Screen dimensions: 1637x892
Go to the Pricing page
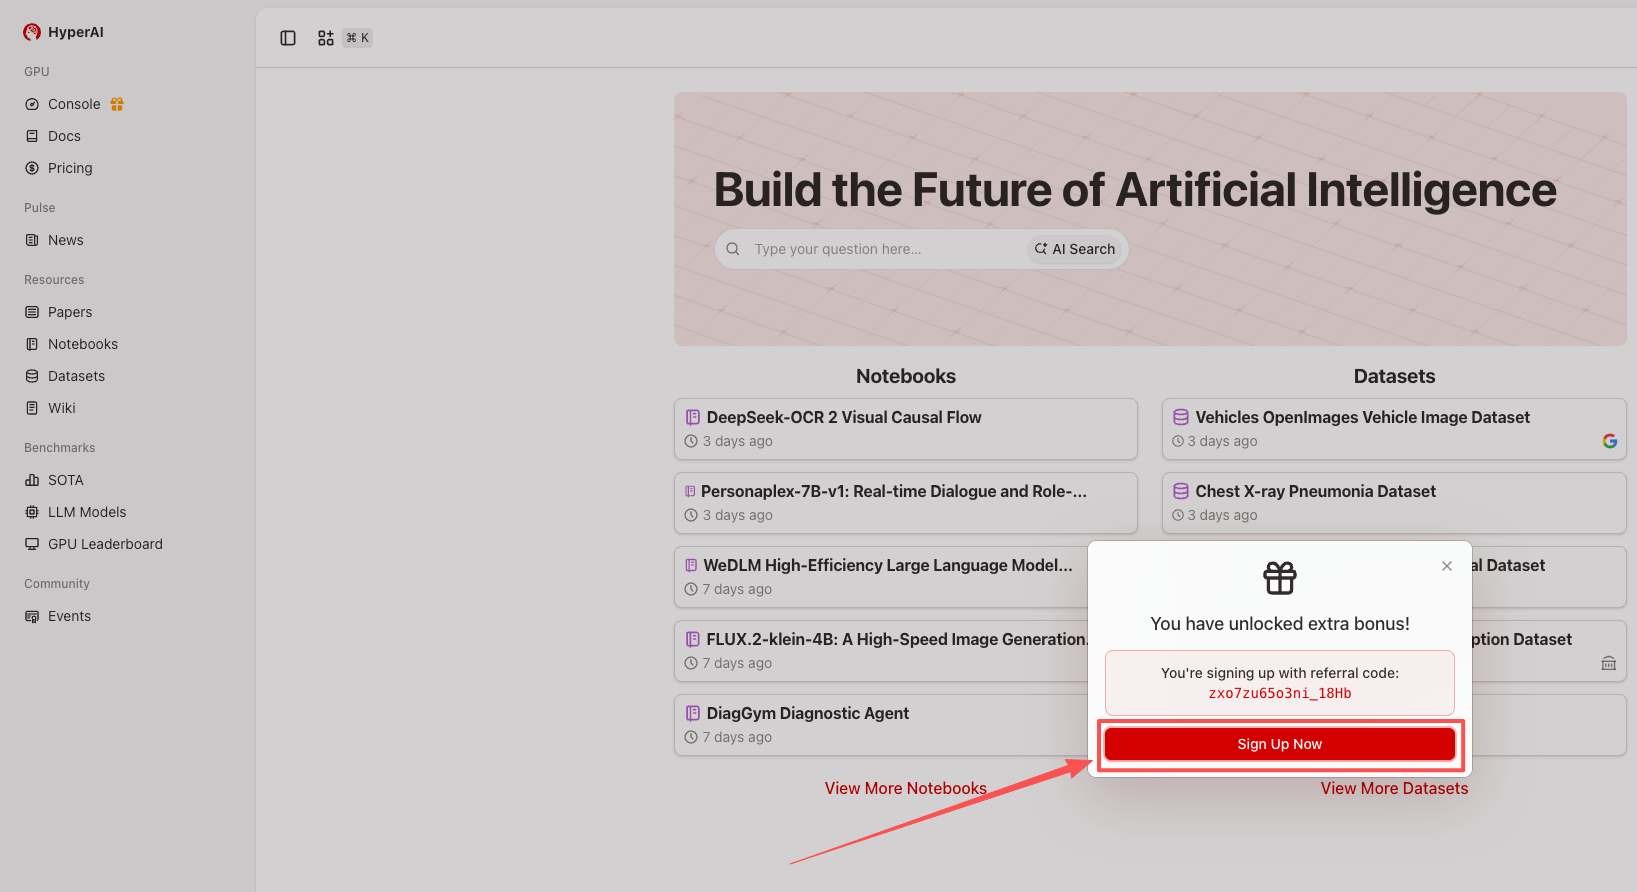pyautogui.click(x=70, y=168)
